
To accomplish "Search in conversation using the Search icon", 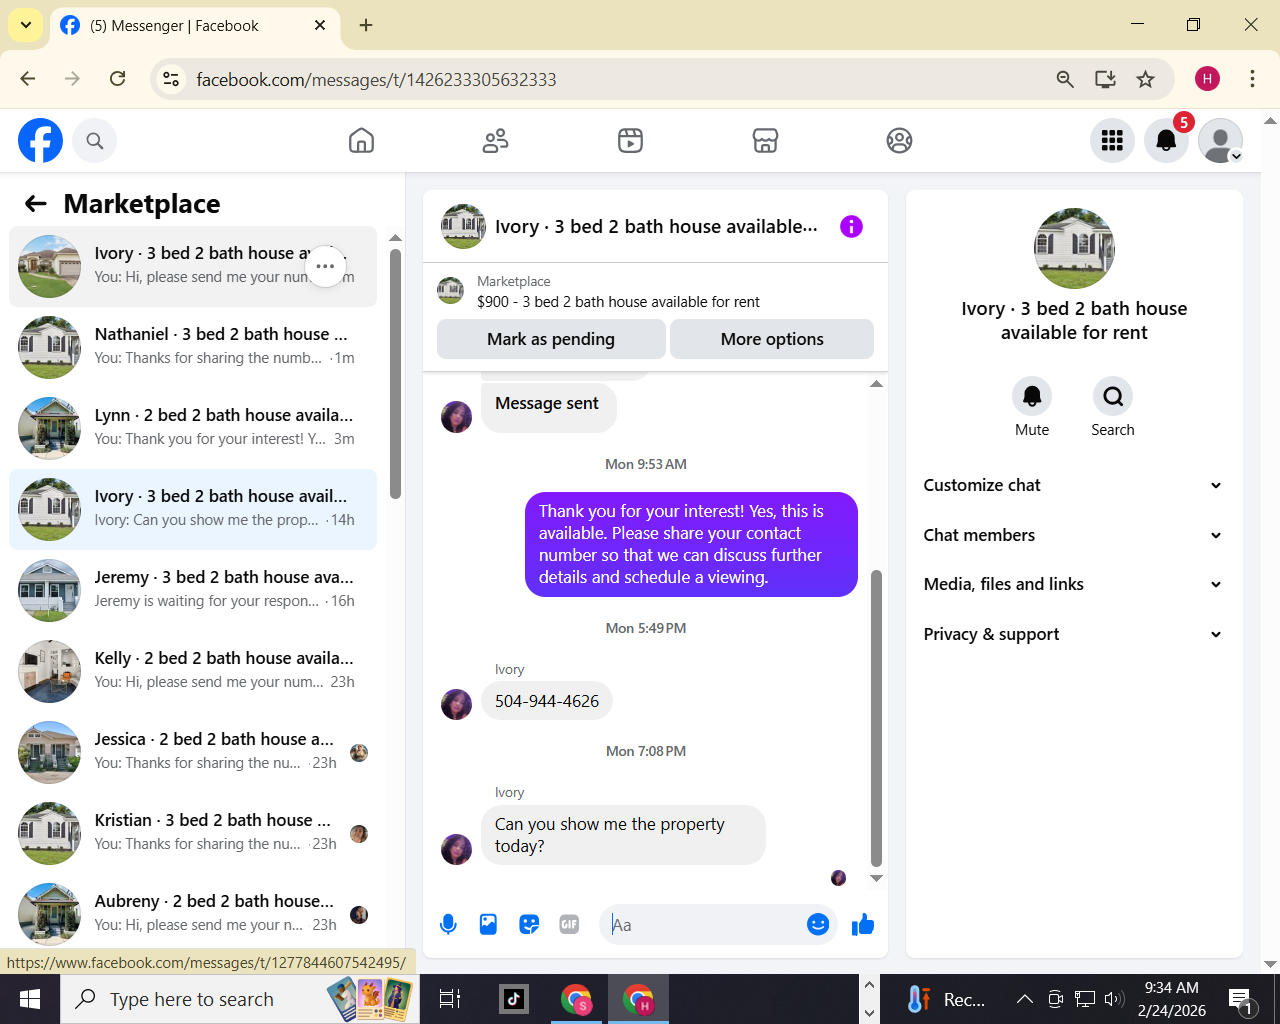I will (1113, 397).
